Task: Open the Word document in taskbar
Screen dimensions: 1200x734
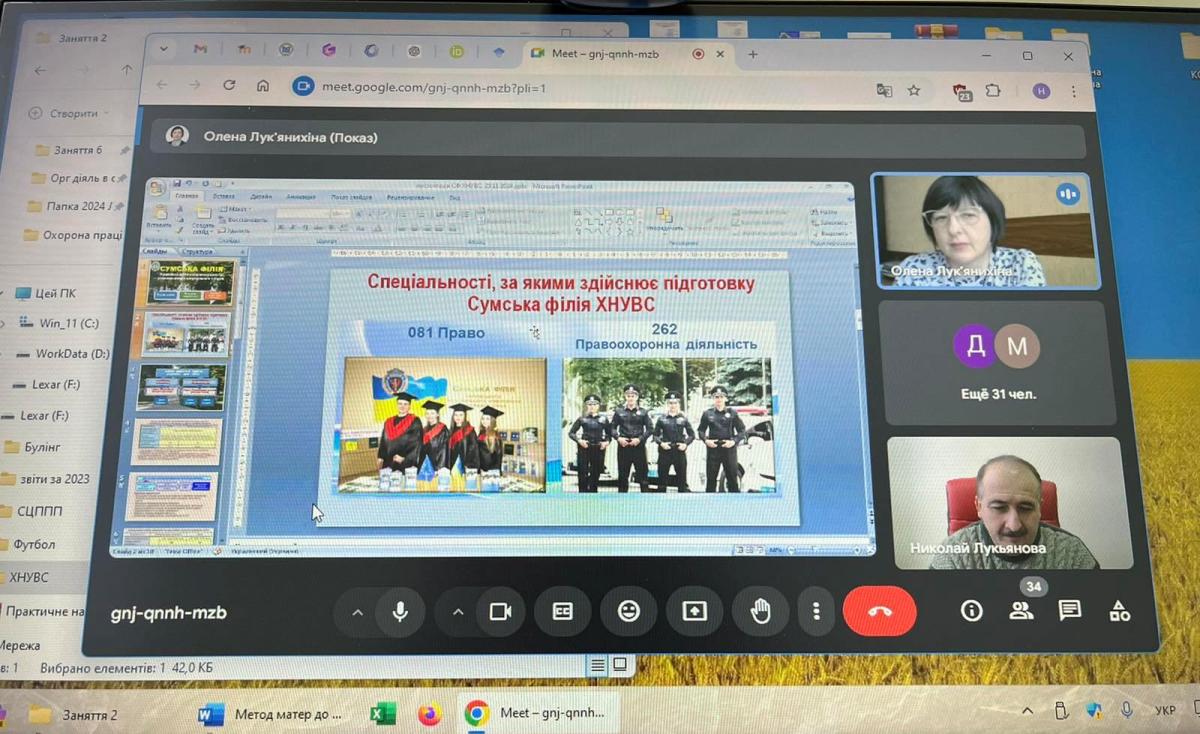Action: (x=273, y=714)
